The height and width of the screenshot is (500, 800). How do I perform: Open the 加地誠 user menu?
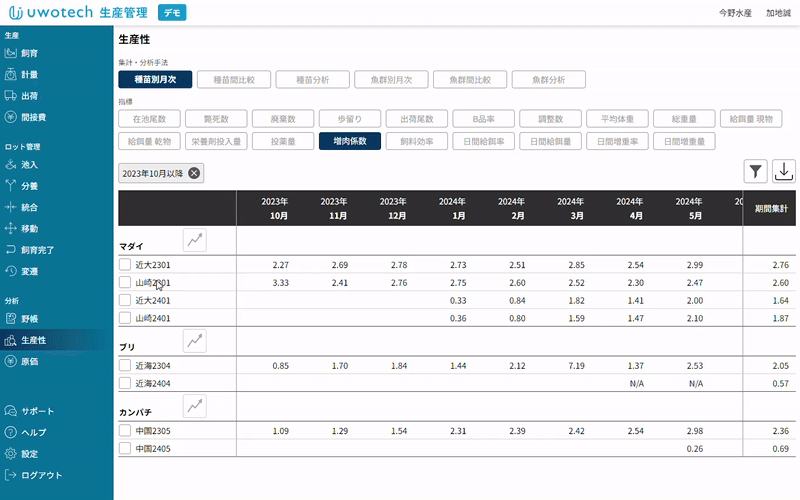[778, 13]
